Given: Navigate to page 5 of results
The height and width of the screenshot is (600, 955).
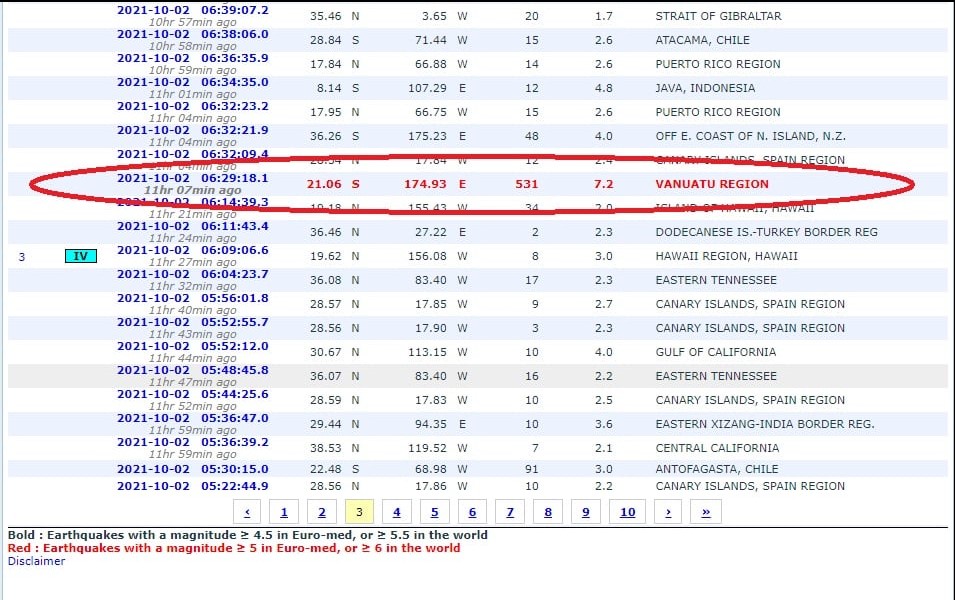Looking at the screenshot, I should [x=434, y=512].
